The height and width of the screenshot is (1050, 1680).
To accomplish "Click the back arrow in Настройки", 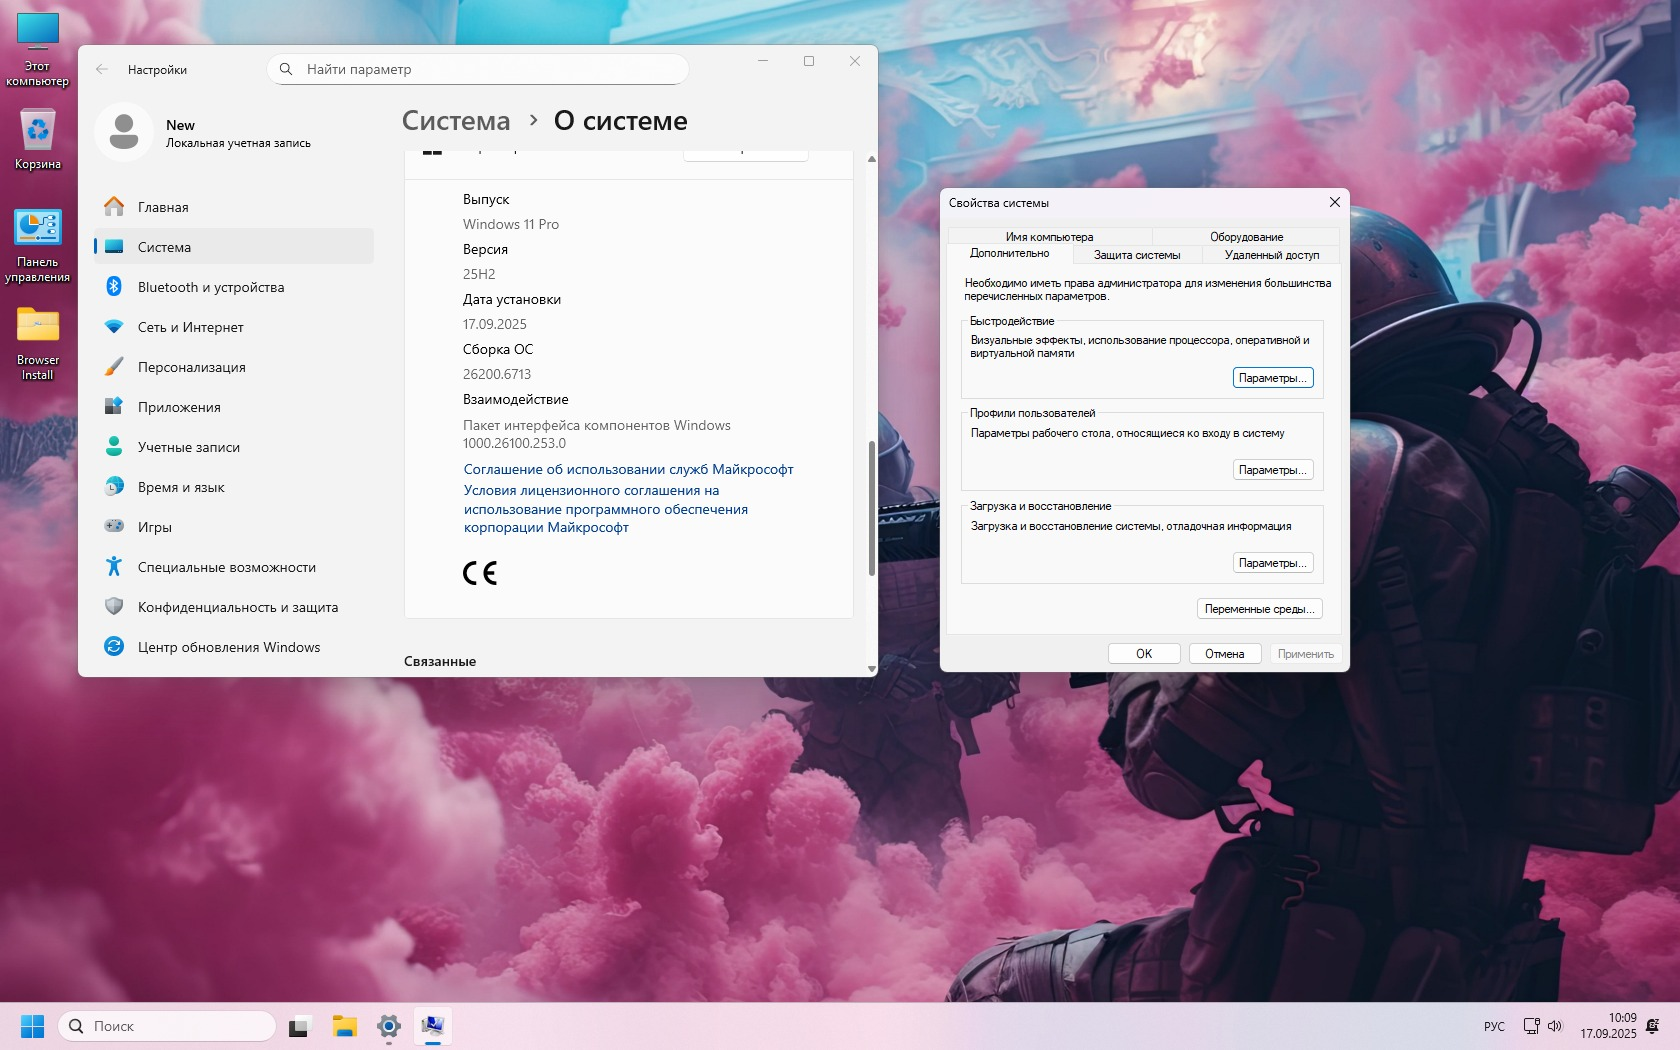I will point(102,69).
